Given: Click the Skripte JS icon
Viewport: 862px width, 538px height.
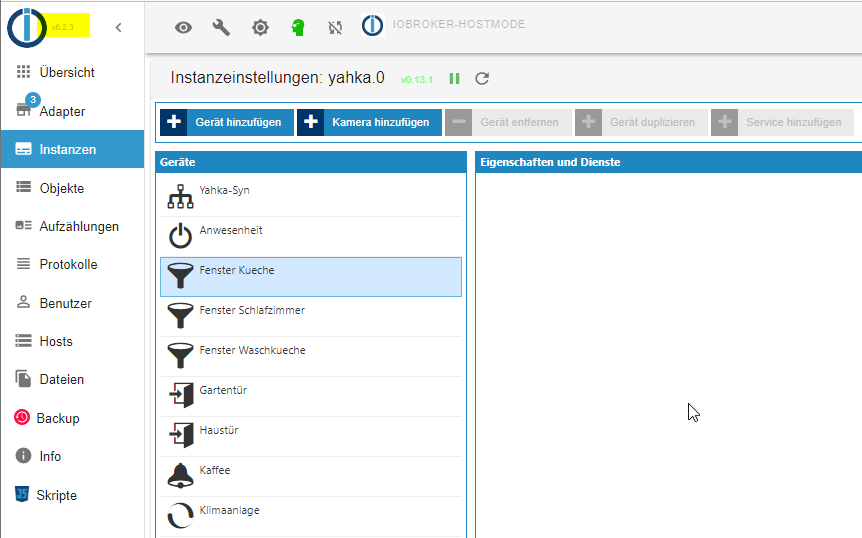Looking at the screenshot, I should 21,494.
